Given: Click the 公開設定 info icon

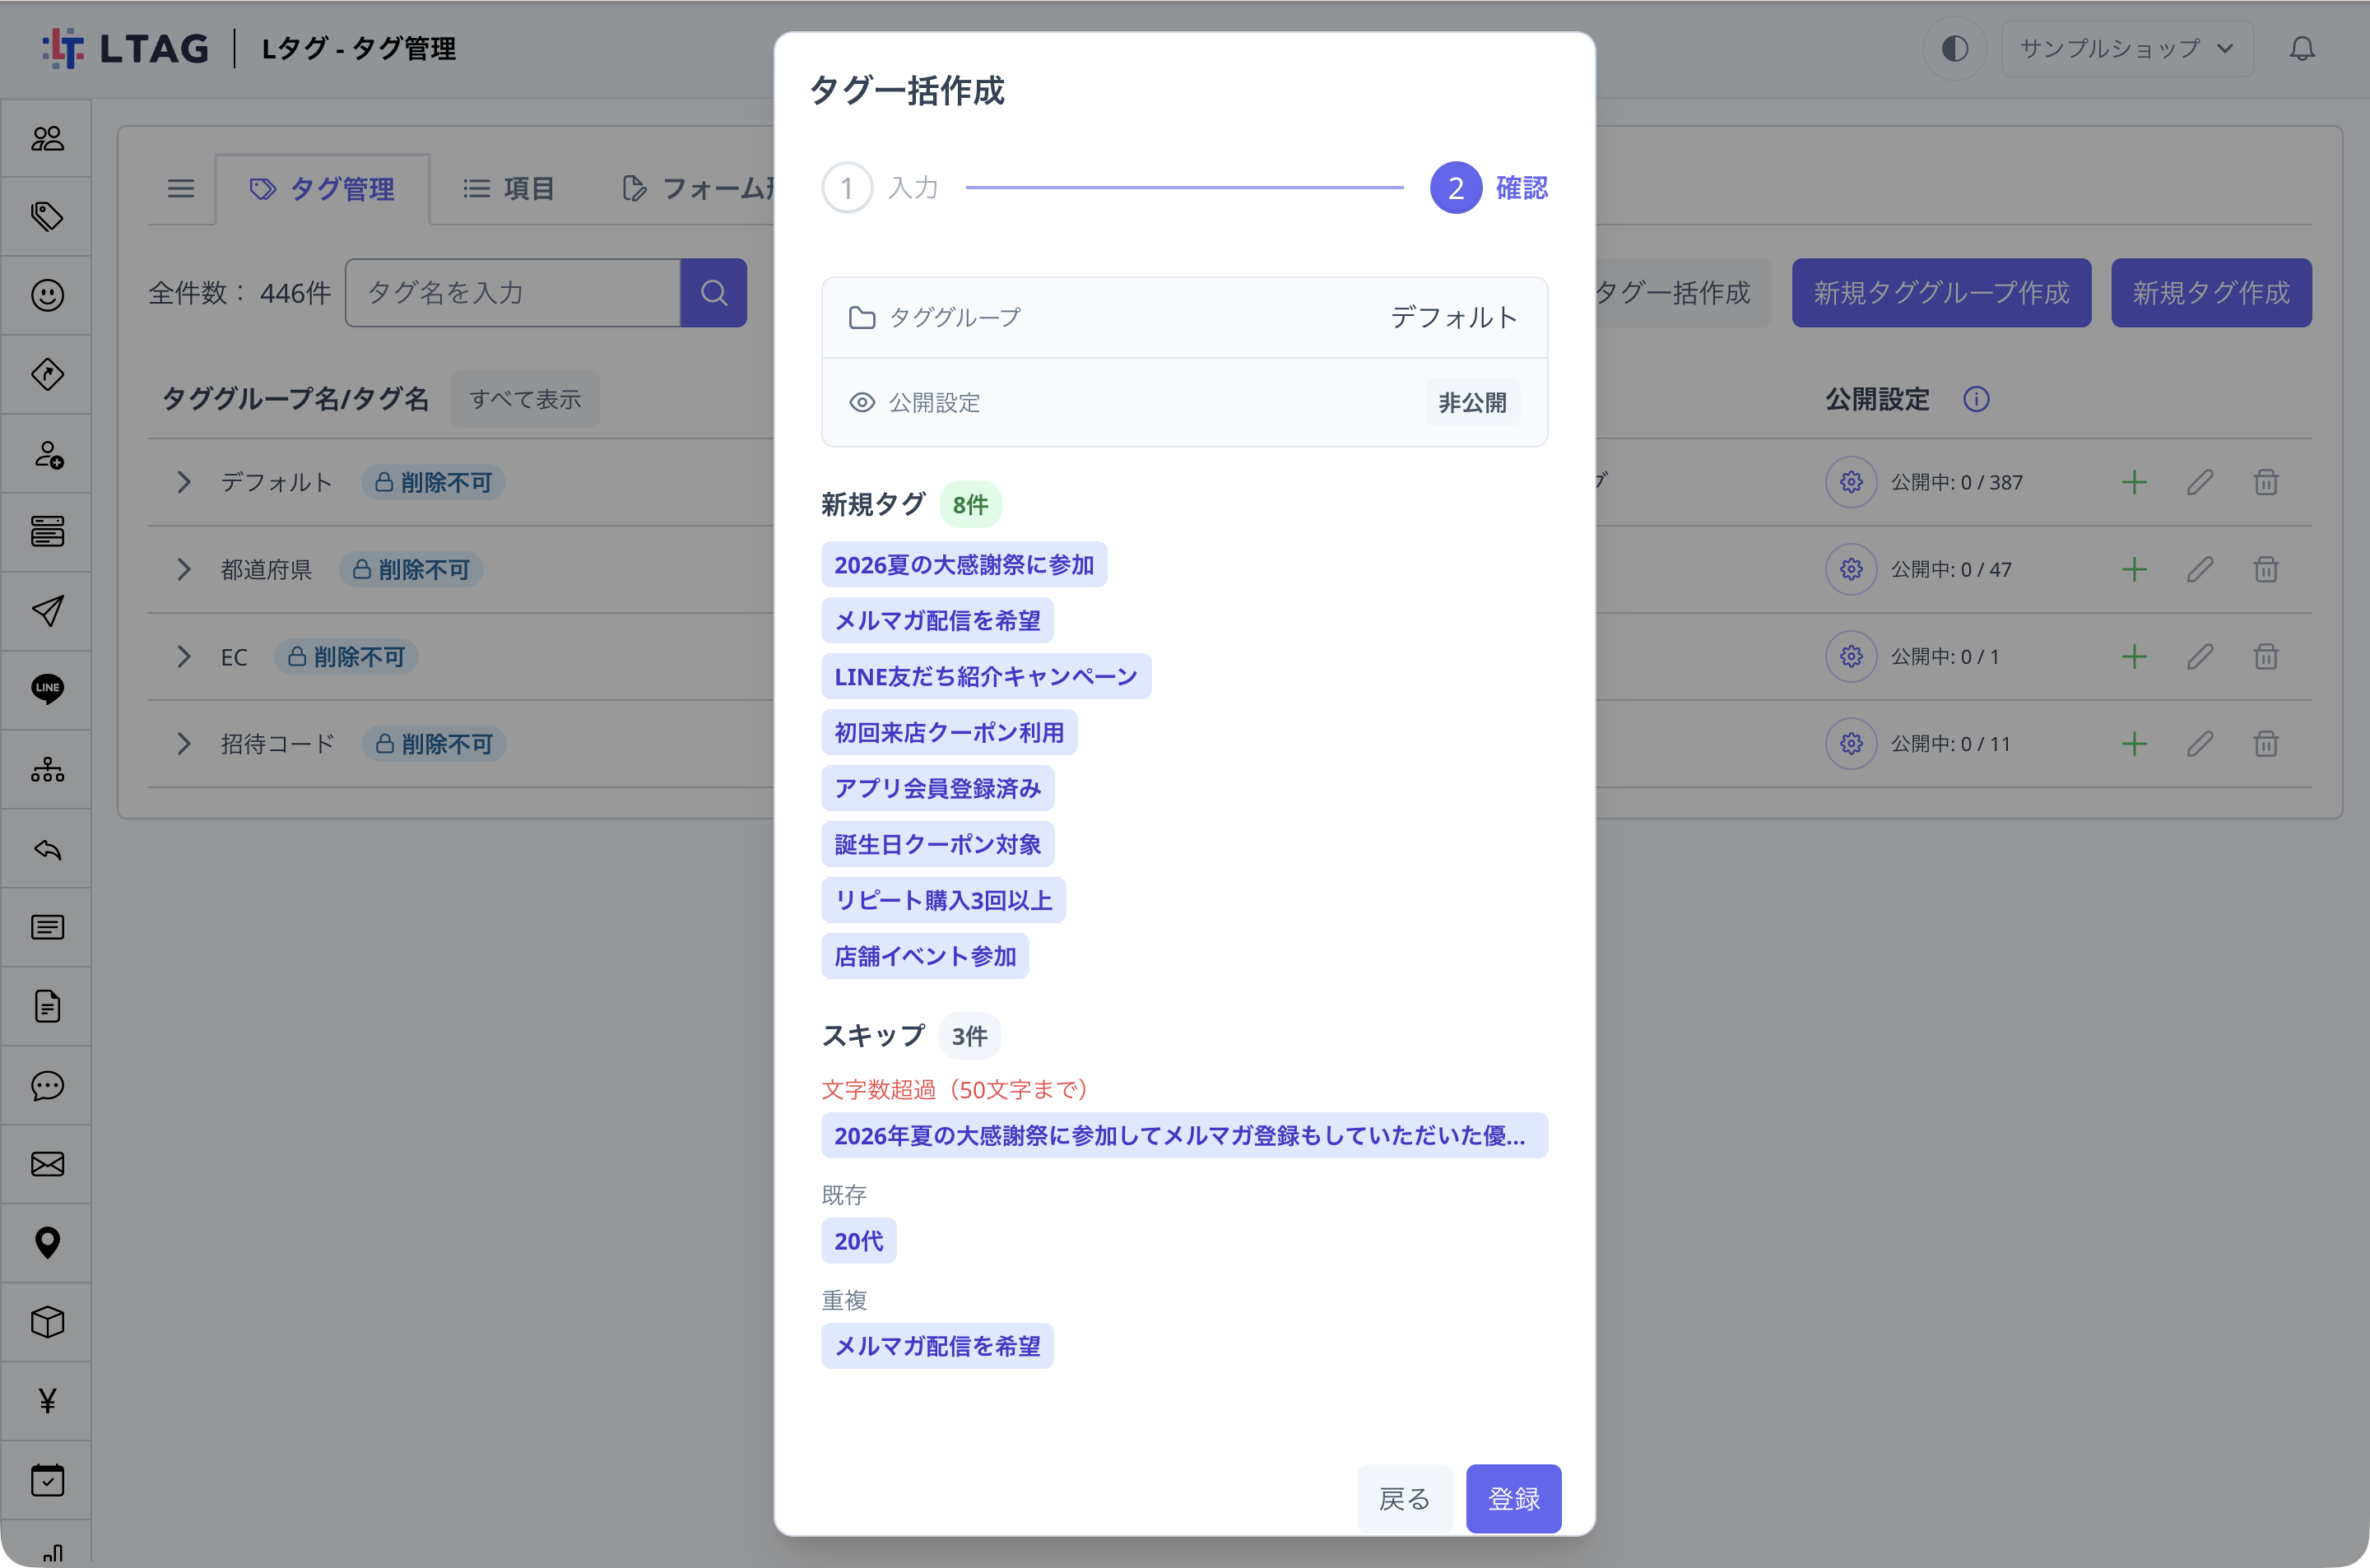Looking at the screenshot, I should pyautogui.click(x=1976, y=399).
